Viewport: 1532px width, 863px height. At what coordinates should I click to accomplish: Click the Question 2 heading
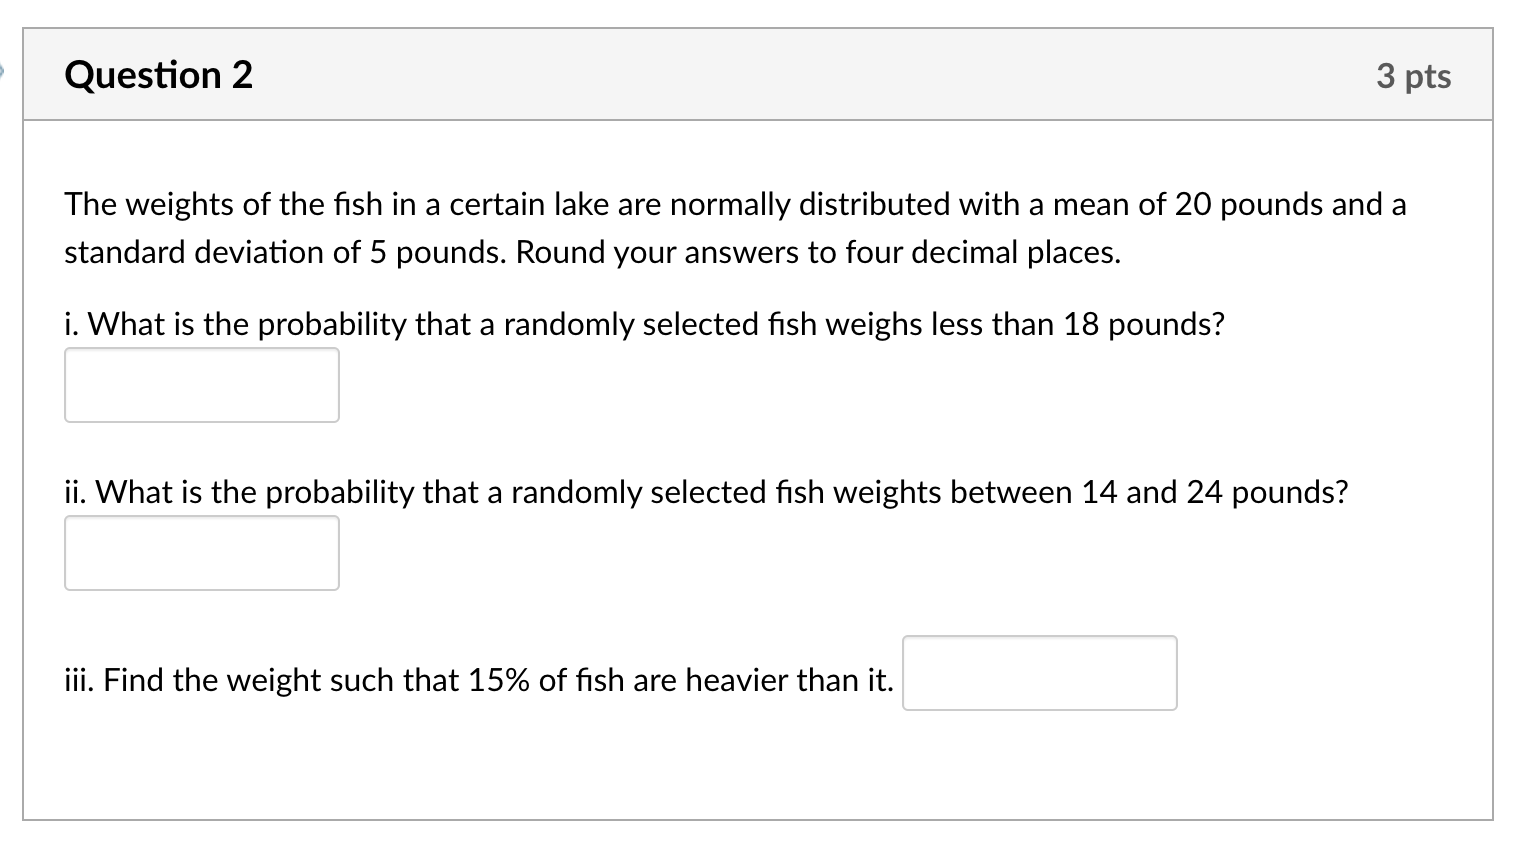159,75
